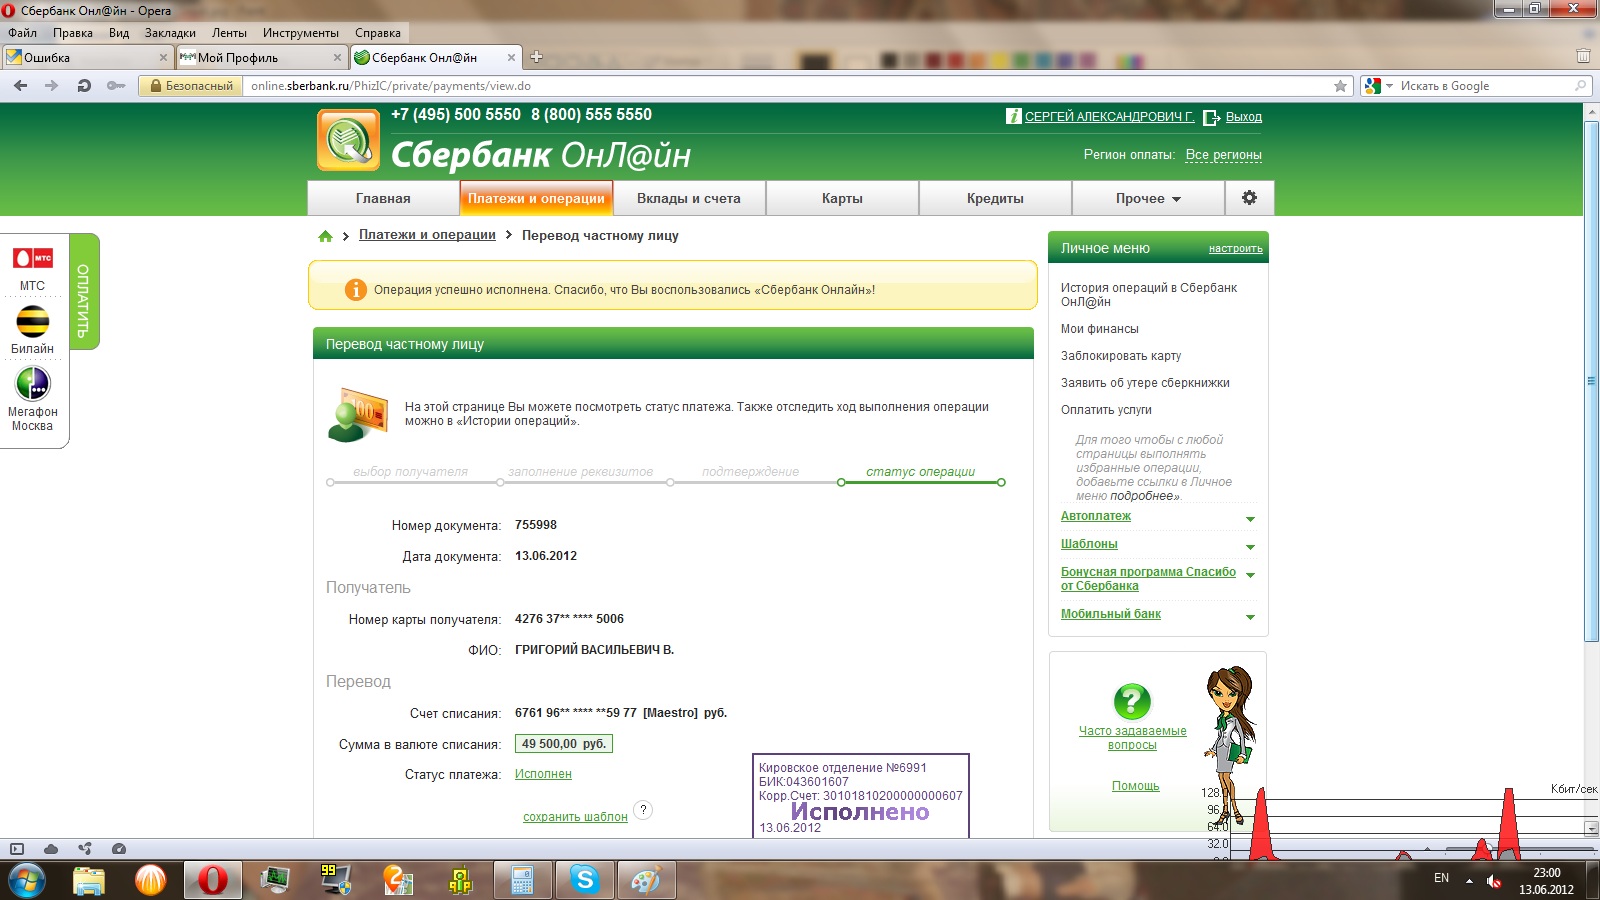Screen dimensions: 1600x900
Task: Click the настроить link in Личное меню
Action: [1235, 249]
